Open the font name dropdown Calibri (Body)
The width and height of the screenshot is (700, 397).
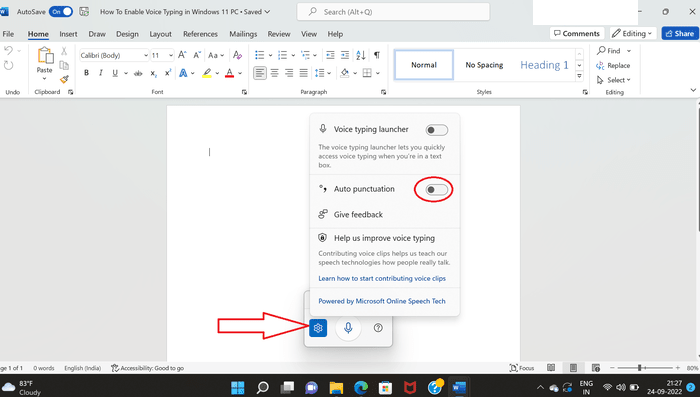point(146,55)
